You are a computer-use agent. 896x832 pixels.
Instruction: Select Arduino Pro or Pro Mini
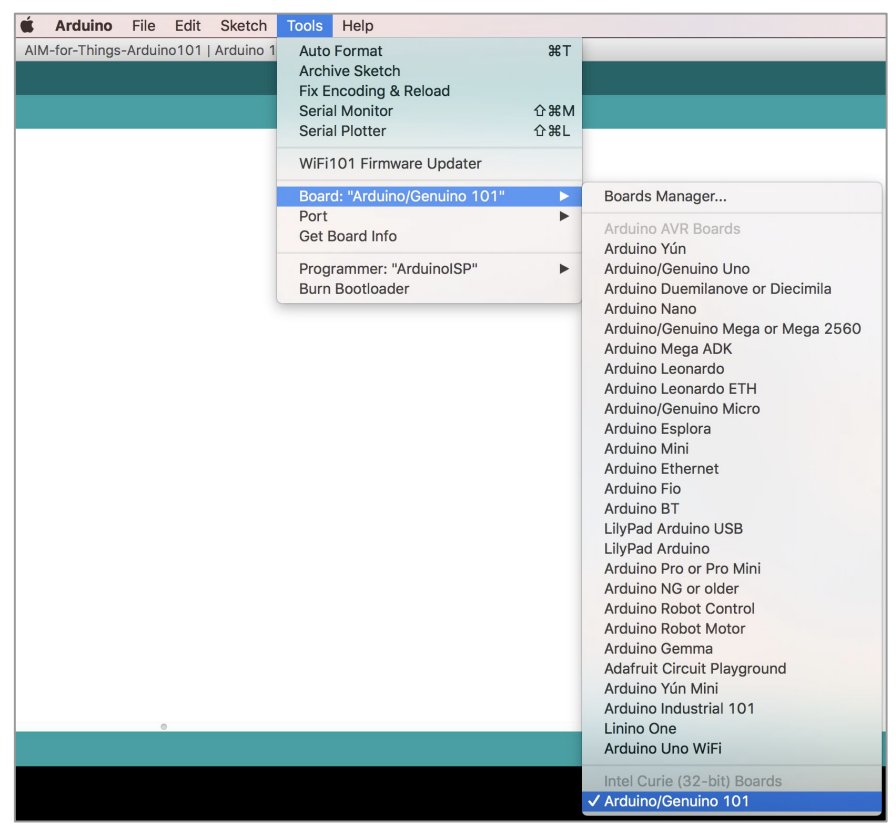pos(732,569)
